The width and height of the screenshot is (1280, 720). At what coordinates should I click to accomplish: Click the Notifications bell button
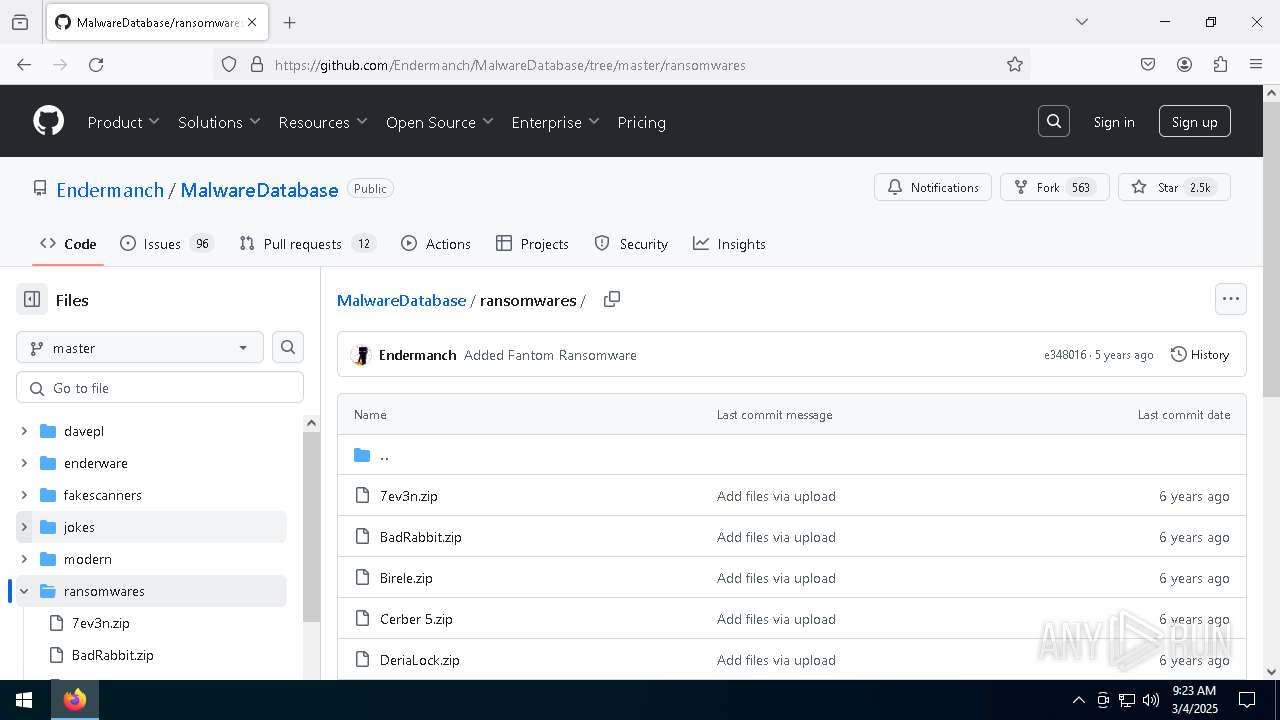tap(933, 187)
